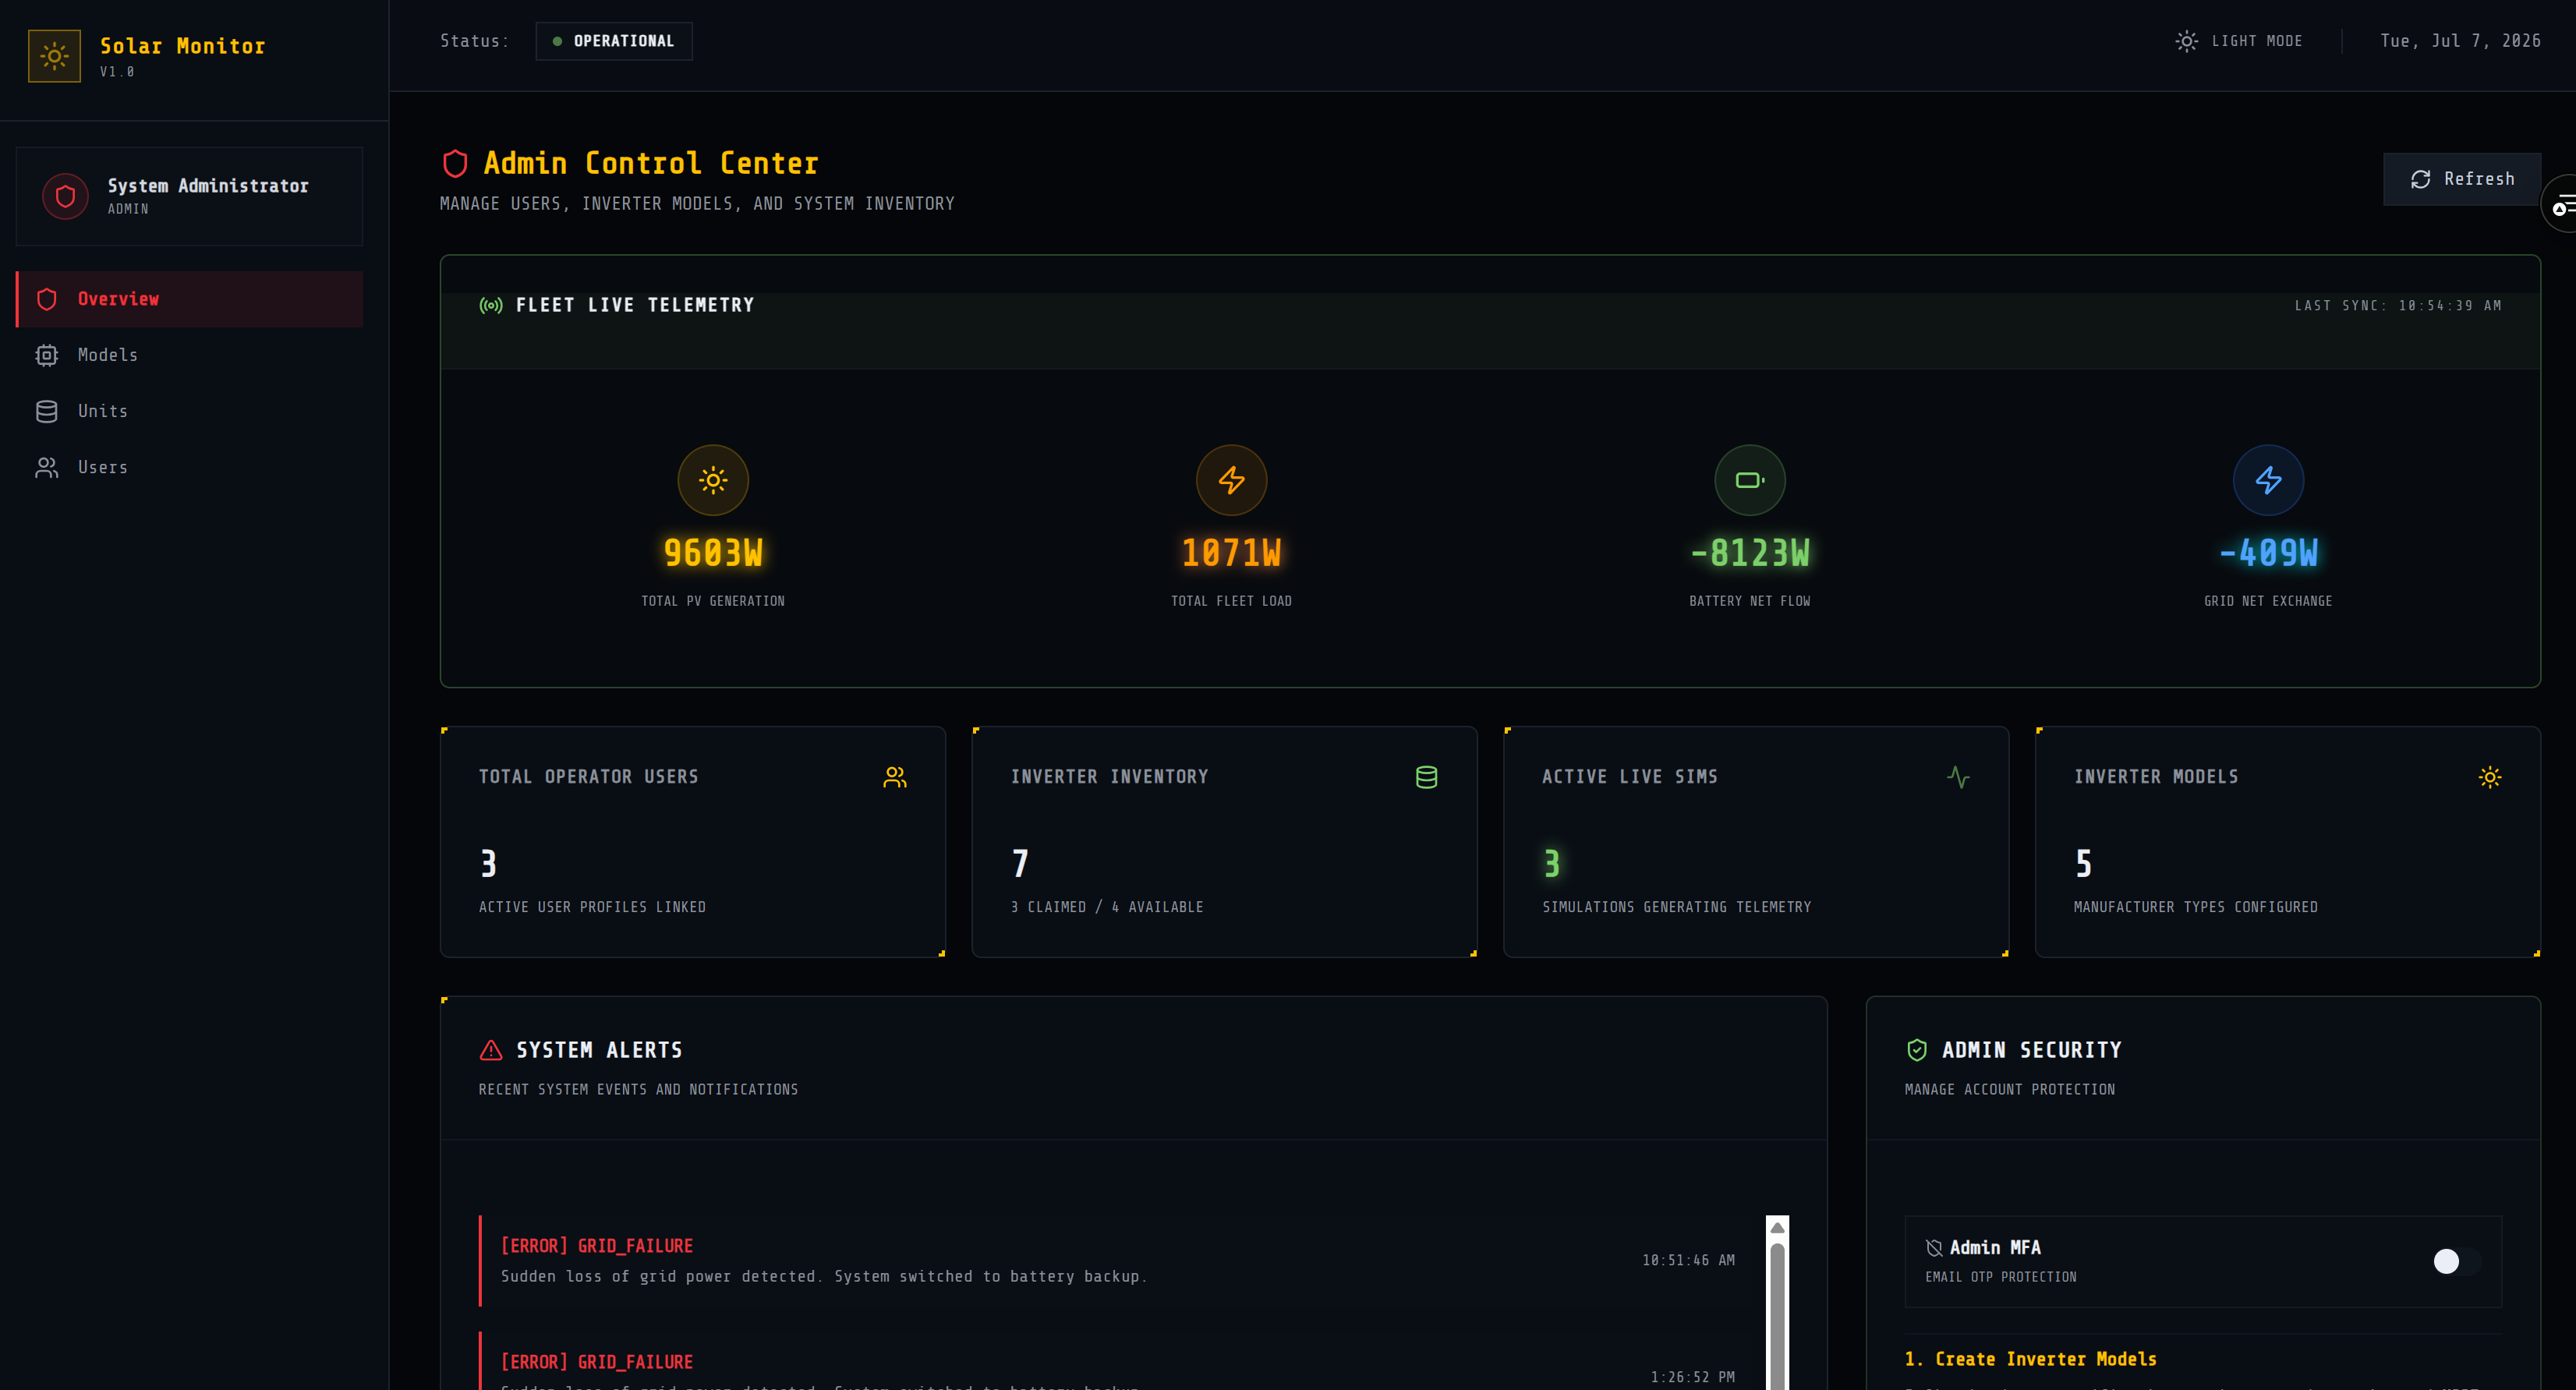Viewport: 2576px width, 1390px height.
Task: Click the Battery Net Flow battery icon
Action: [x=1750, y=480]
